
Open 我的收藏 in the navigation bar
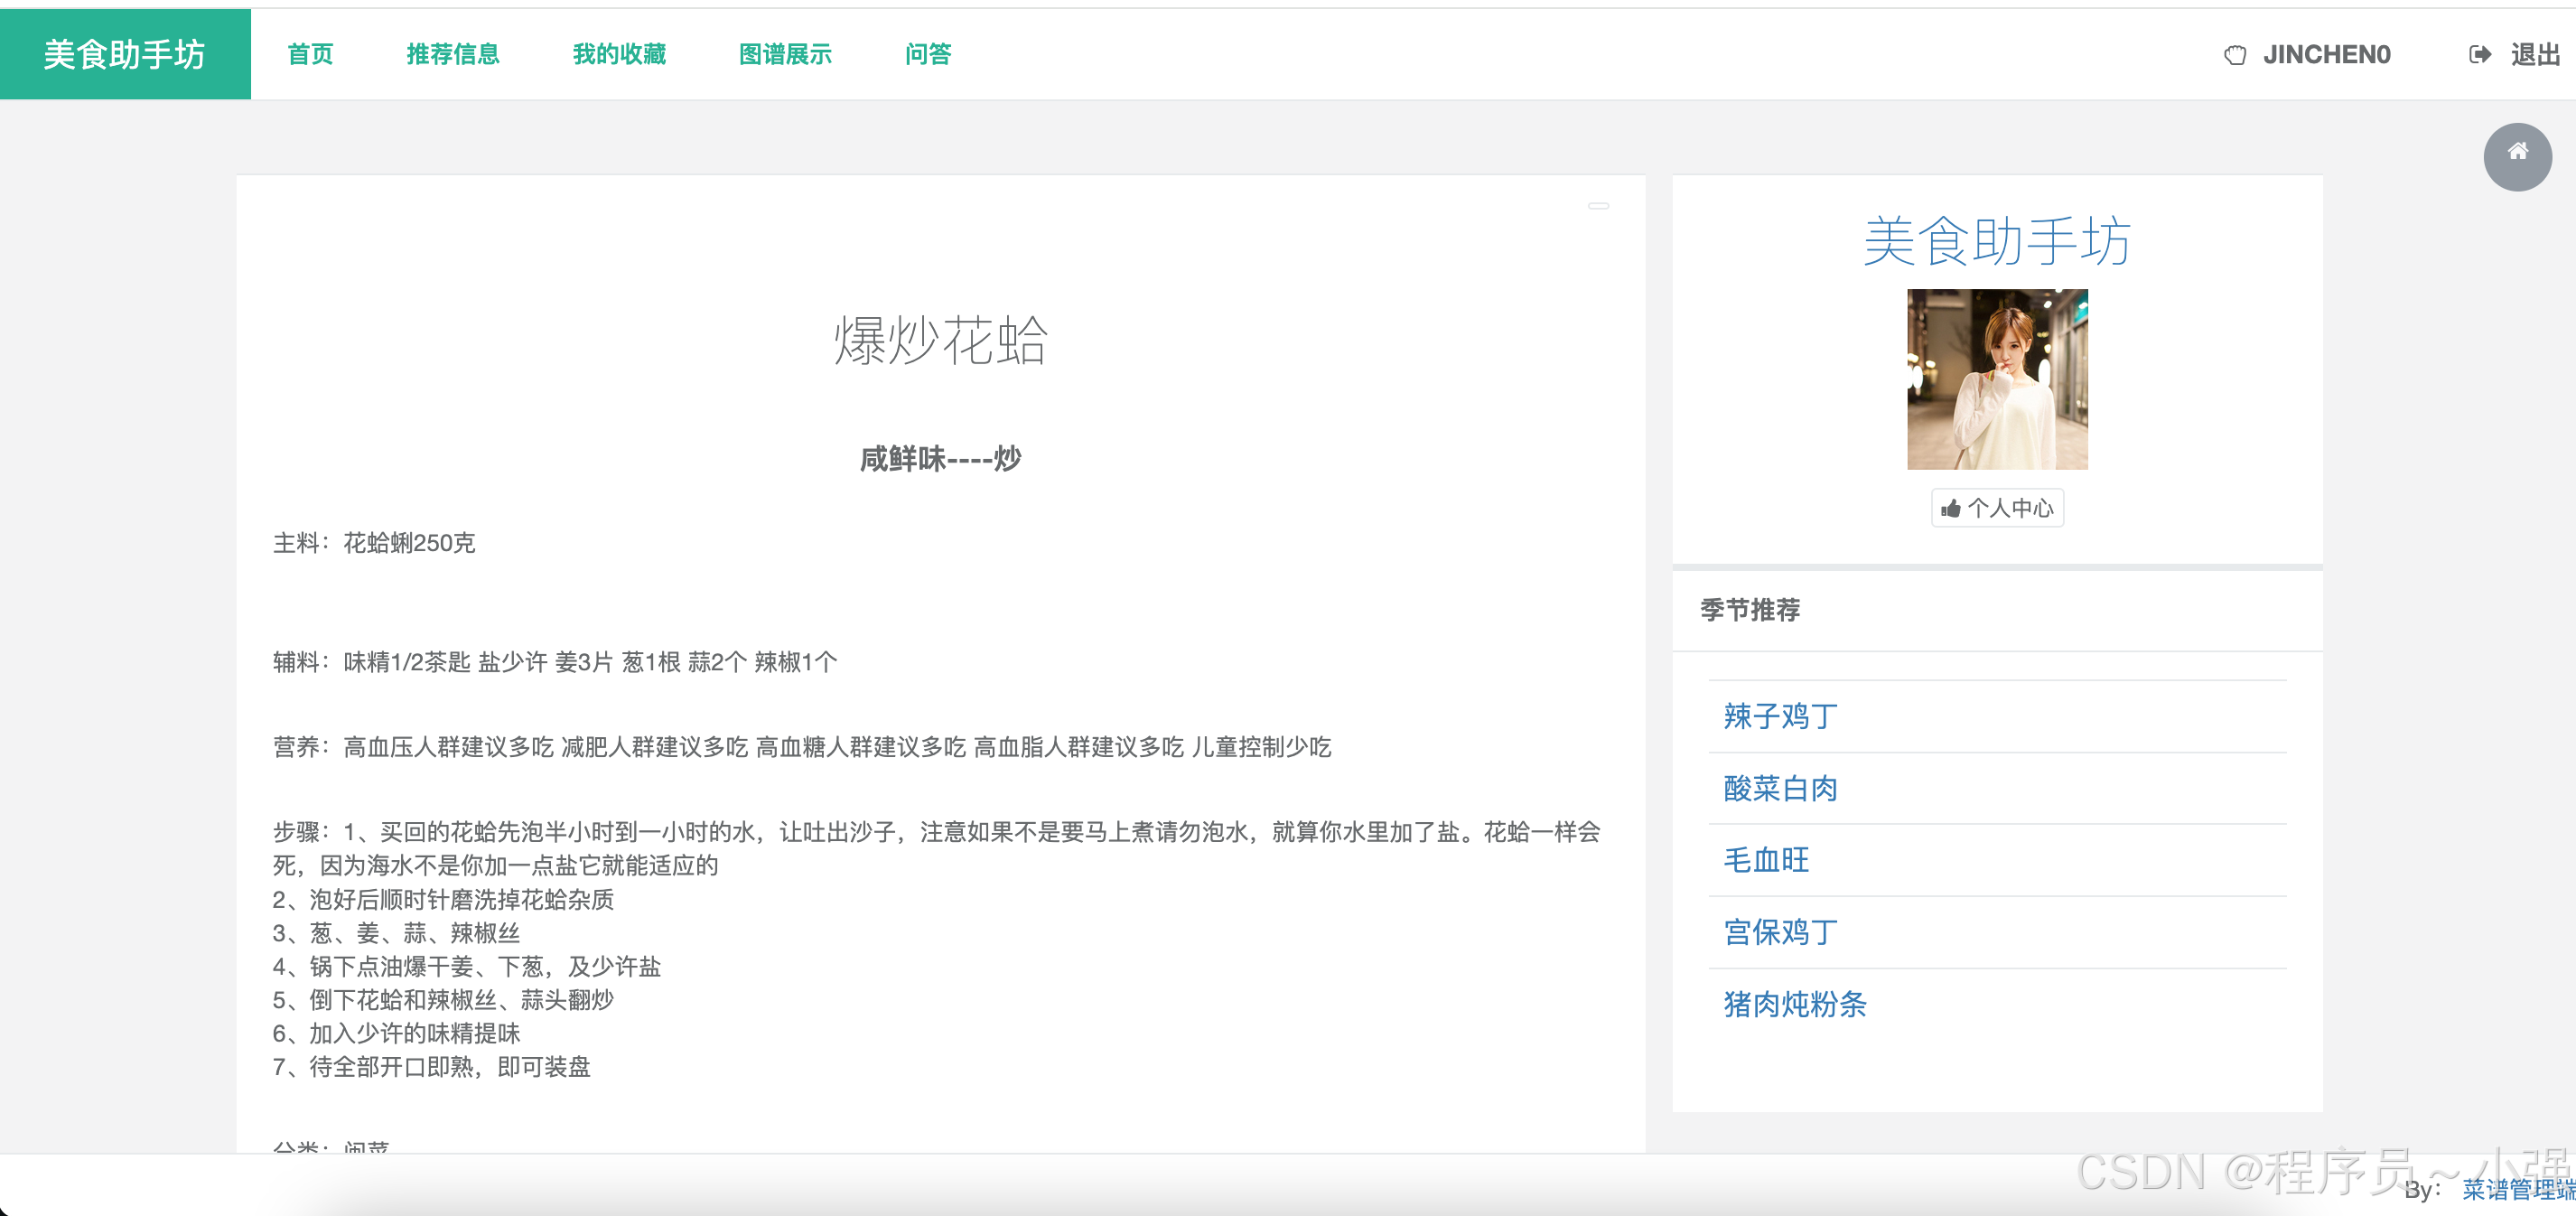[x=619, y=55]
